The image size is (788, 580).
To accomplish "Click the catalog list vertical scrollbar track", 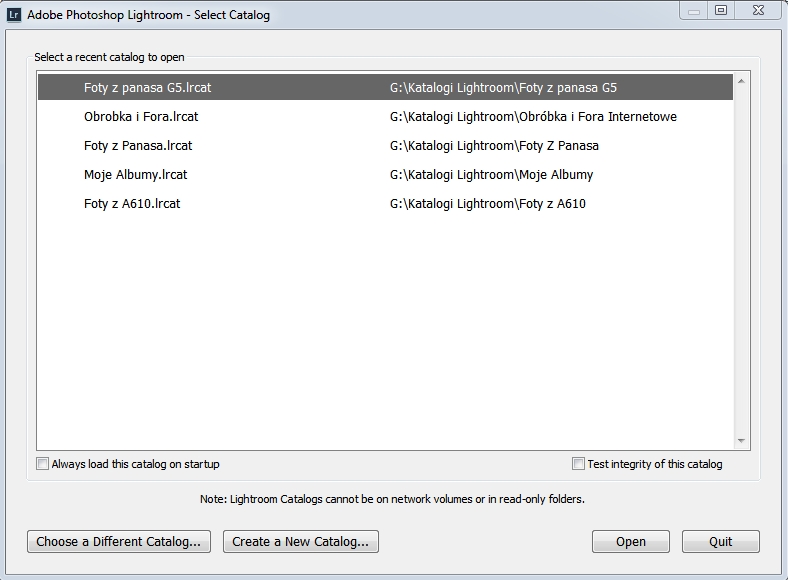I will pyautogui.click(x=741, y=260).
